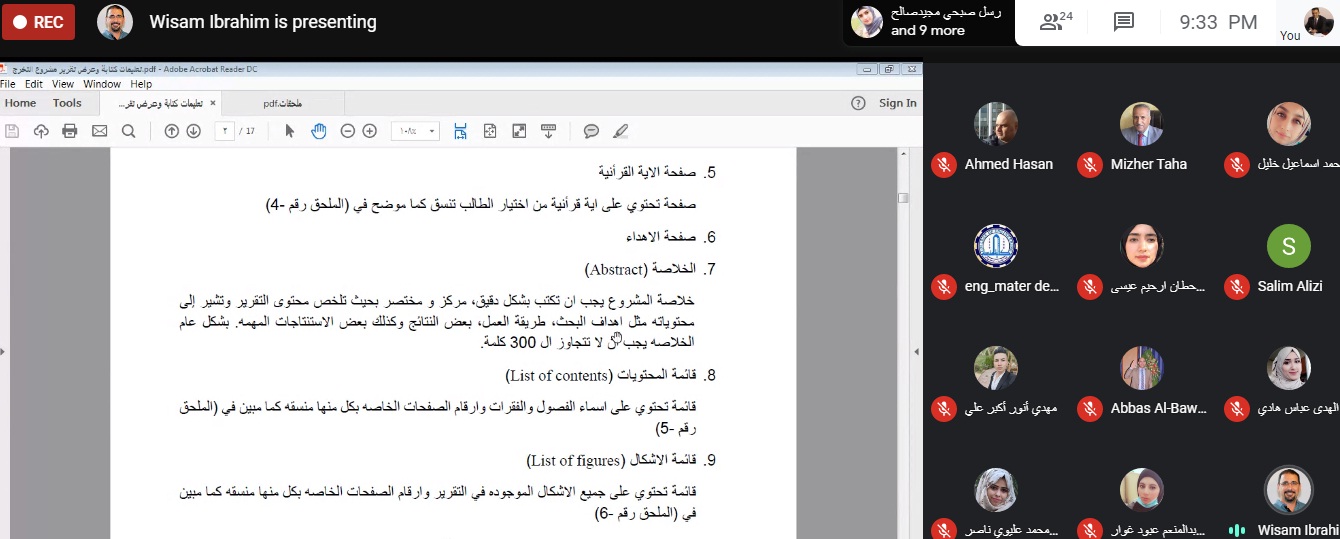
Task: Switch to the Home tab
Action: 20,103
